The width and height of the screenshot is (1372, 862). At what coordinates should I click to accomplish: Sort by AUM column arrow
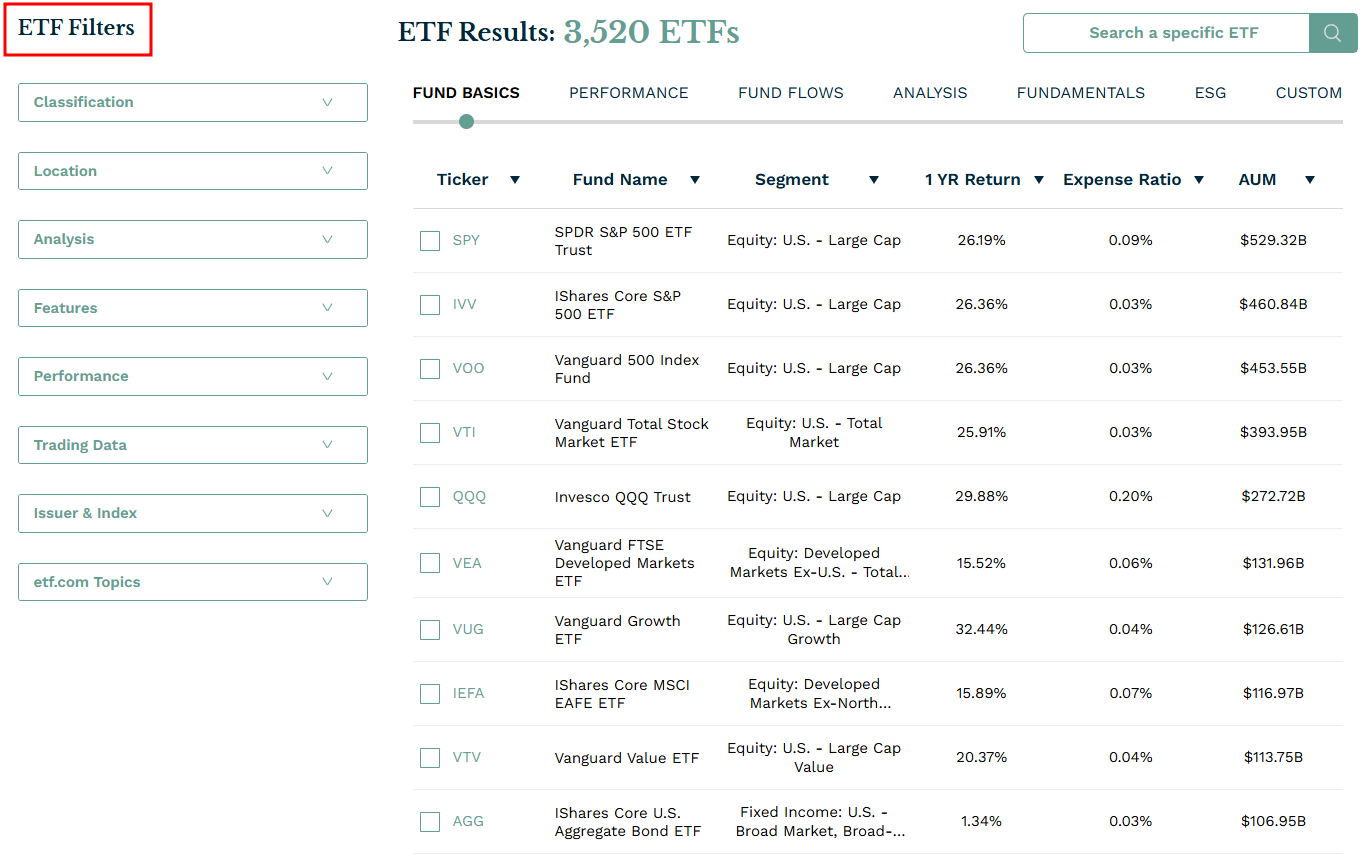pos(1310,180)
